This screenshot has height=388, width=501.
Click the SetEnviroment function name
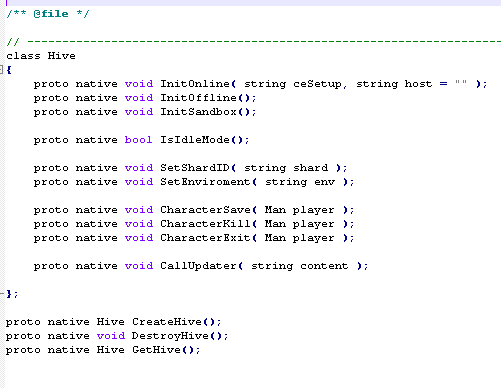(205, 182)
